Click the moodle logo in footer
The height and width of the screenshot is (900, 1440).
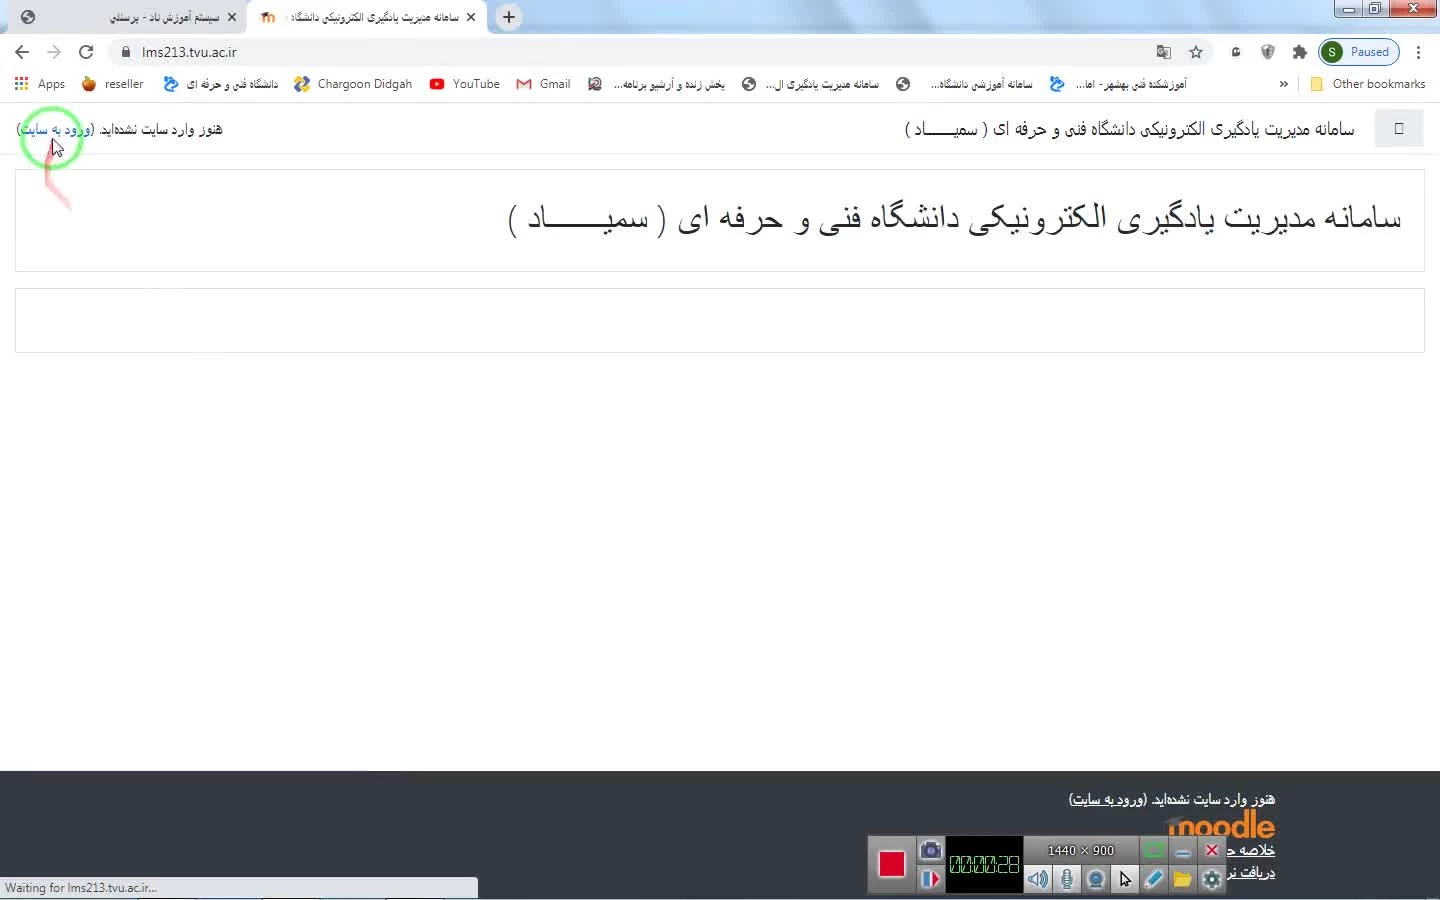[1221, 826]
